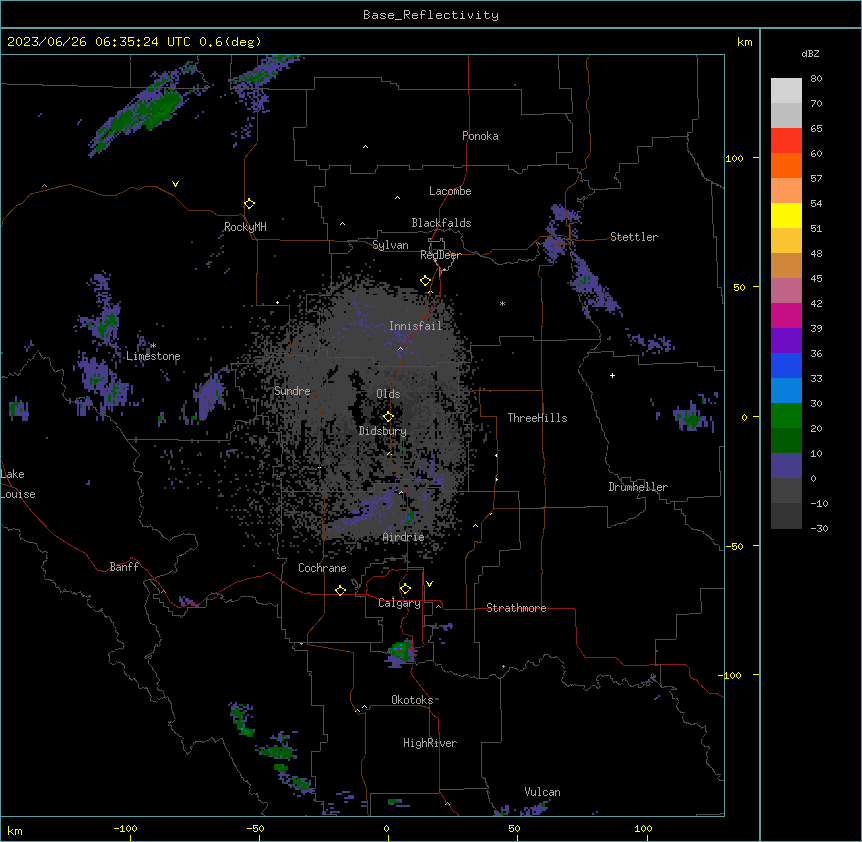Click the Banff label
Viewport: 862px width, 842px height.
point(124,567)
